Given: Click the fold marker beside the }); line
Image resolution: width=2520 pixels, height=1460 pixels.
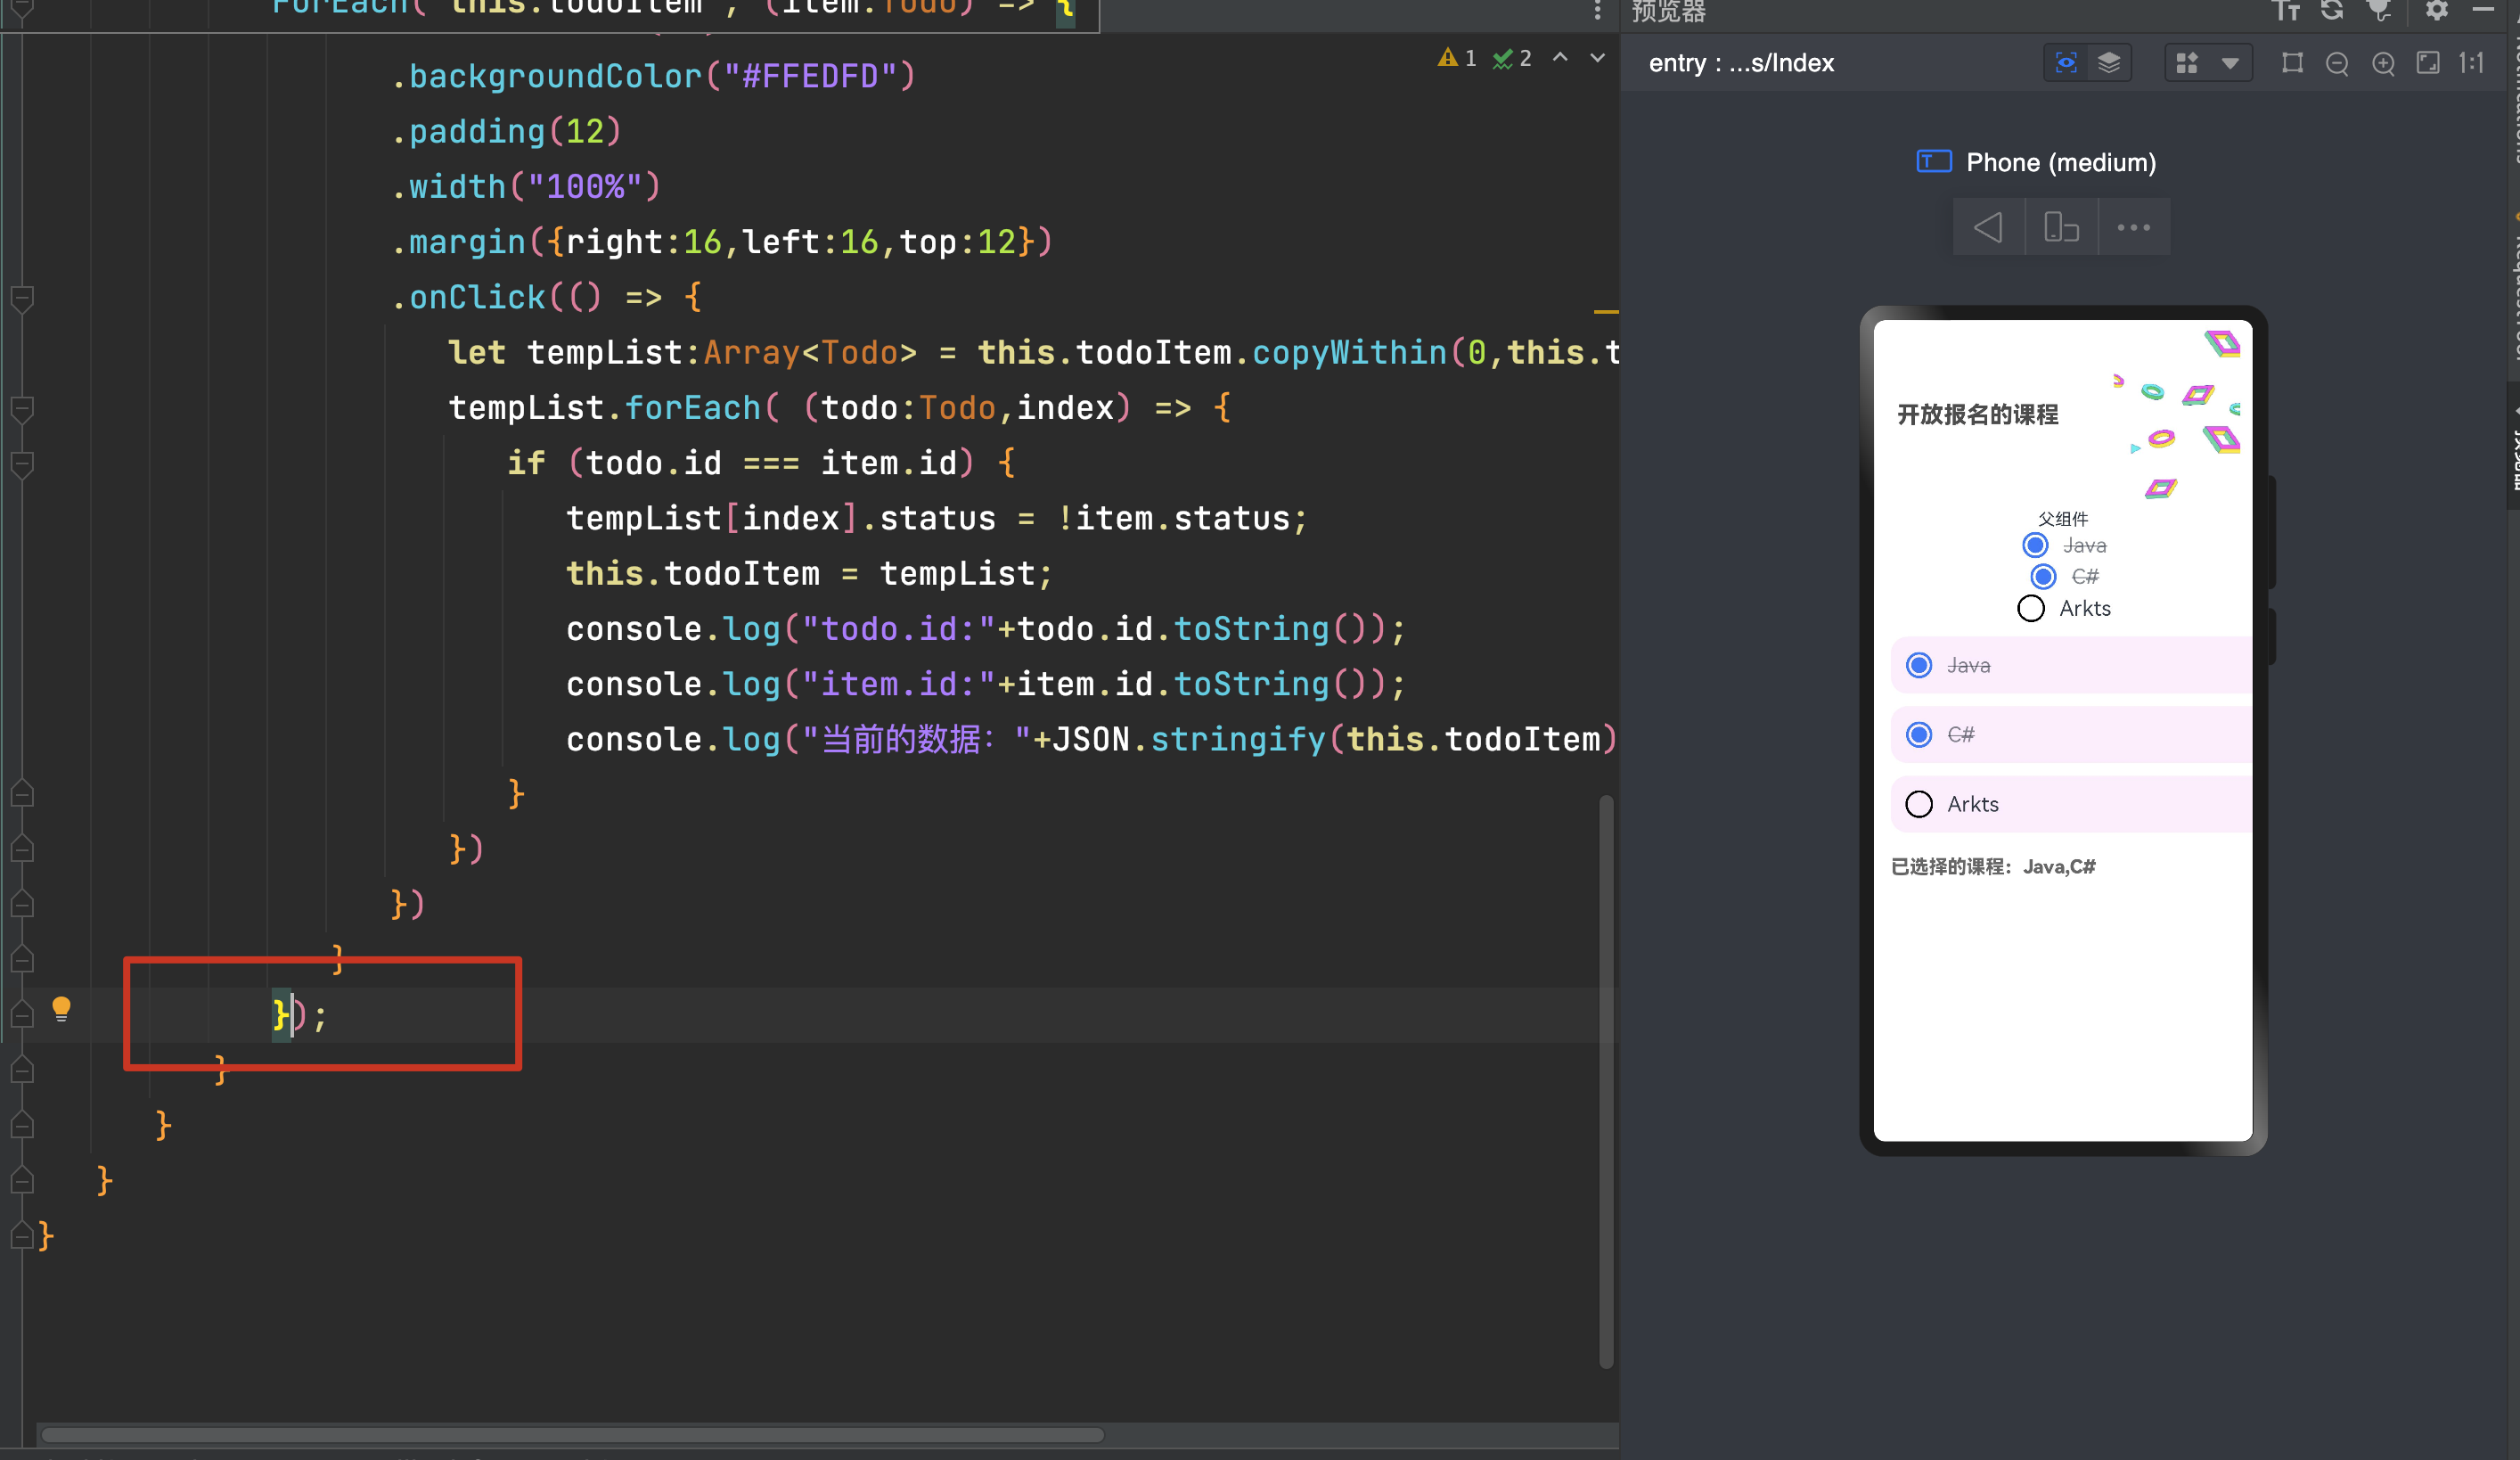Looking at the screenshot, I should click(22, 1016).
